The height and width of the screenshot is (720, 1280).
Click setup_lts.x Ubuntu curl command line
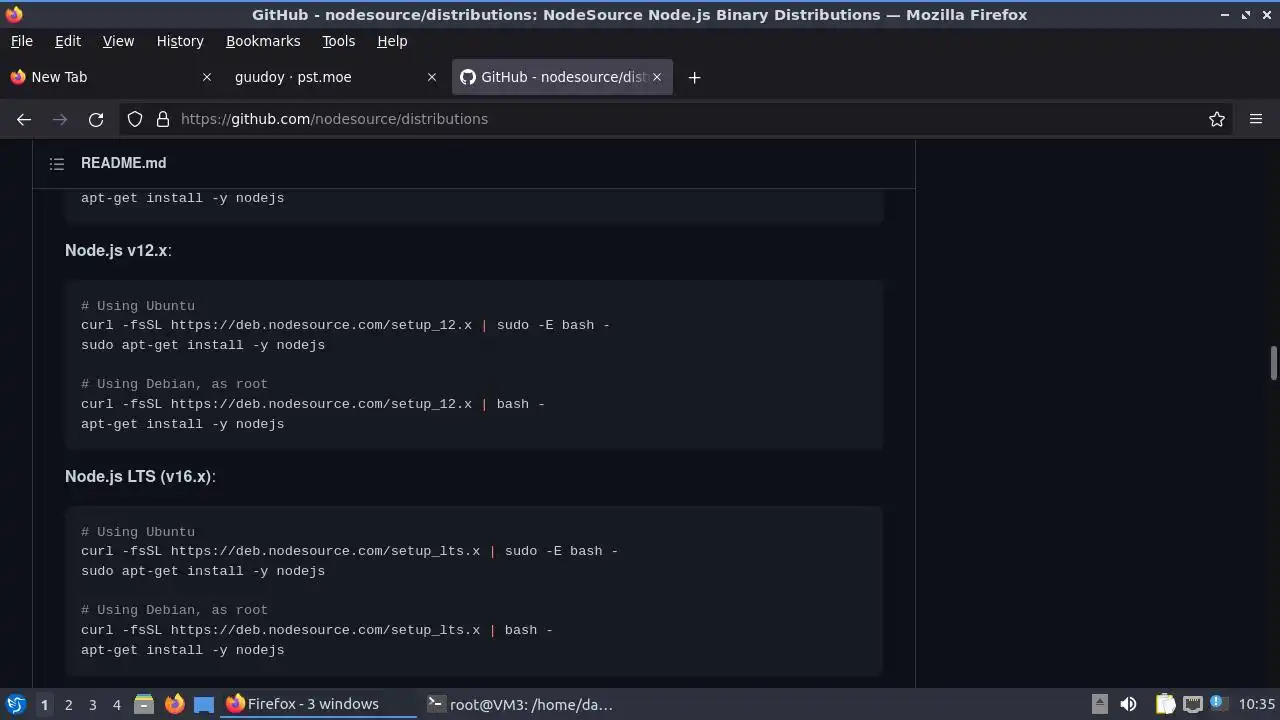349,551
